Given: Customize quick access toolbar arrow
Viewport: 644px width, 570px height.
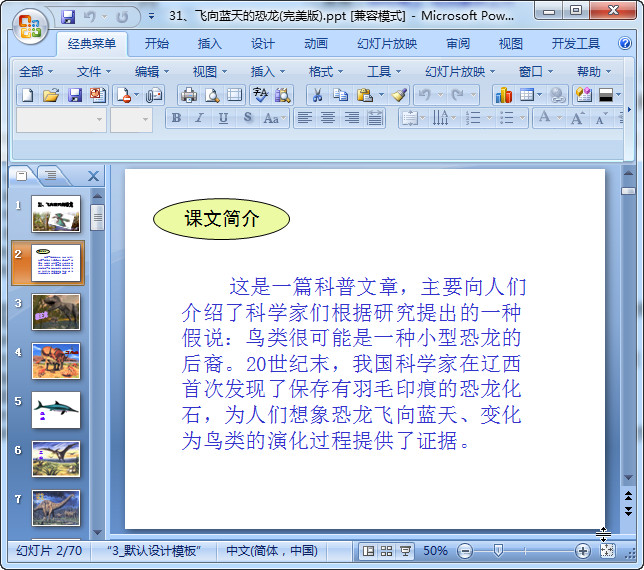Looking at the screenshot, I should [x=152, y=16].
